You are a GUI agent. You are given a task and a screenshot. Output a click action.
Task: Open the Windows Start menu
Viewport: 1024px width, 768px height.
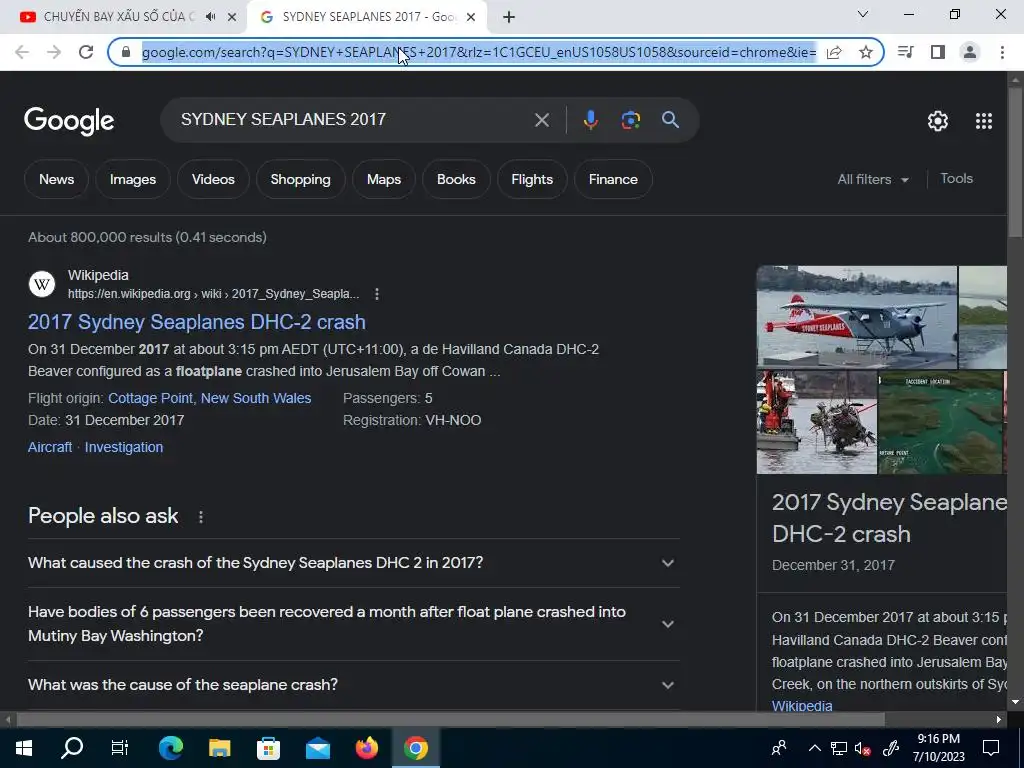[x=24, y=748]
